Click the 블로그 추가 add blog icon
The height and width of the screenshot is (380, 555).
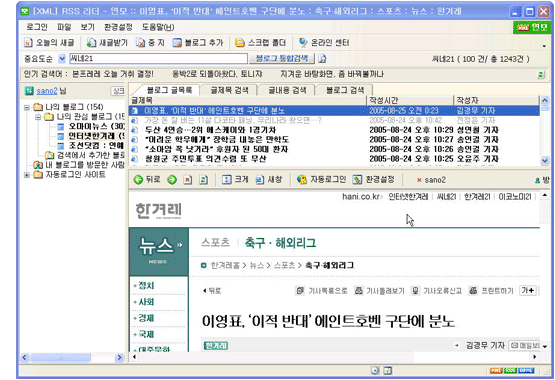177,43
